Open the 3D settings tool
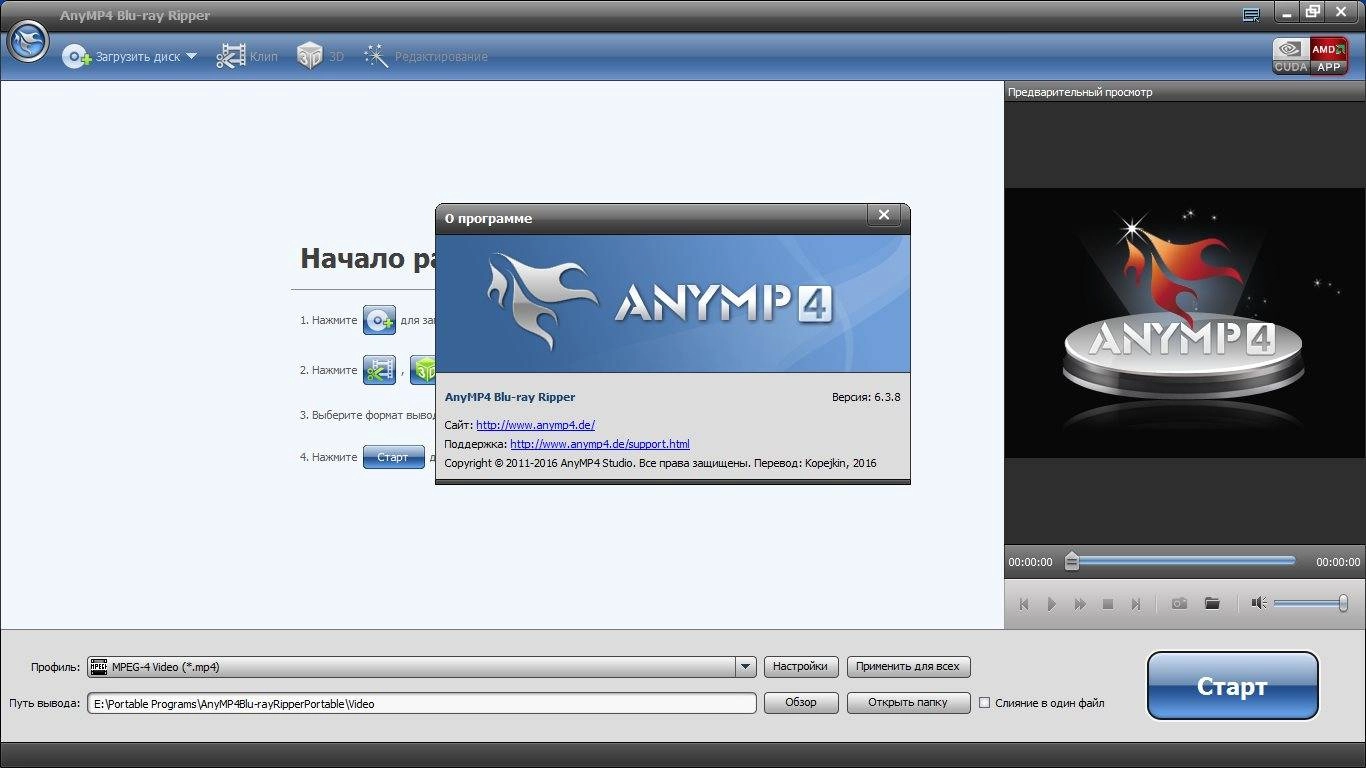This screenshot has width=1366, height=768. [320, 57]
